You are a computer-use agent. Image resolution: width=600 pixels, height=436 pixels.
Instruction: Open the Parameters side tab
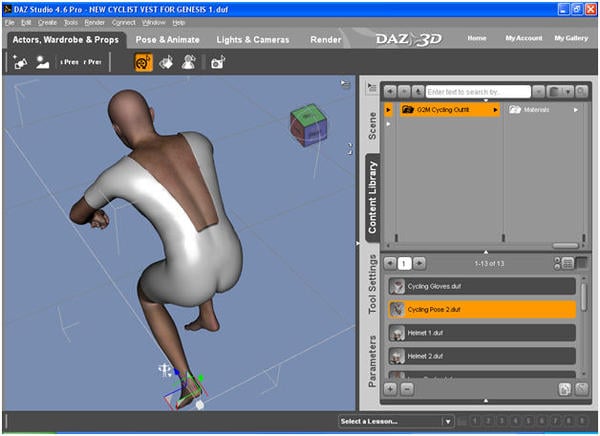372,361
